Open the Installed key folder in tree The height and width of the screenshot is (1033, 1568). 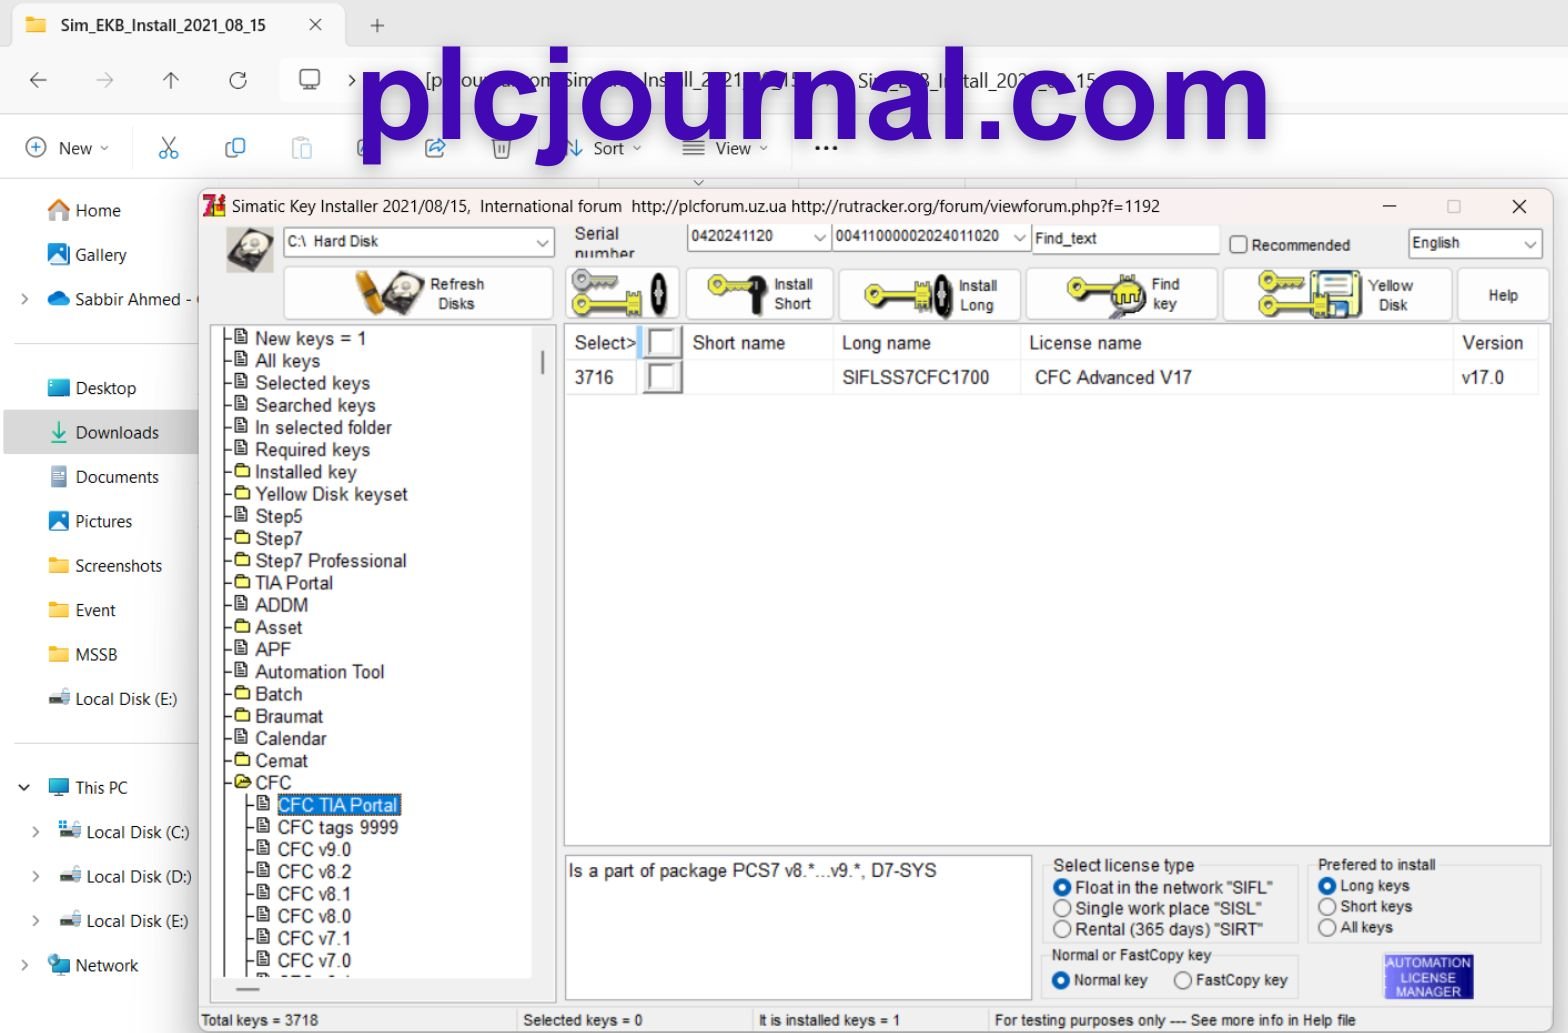tap(305, 472)
